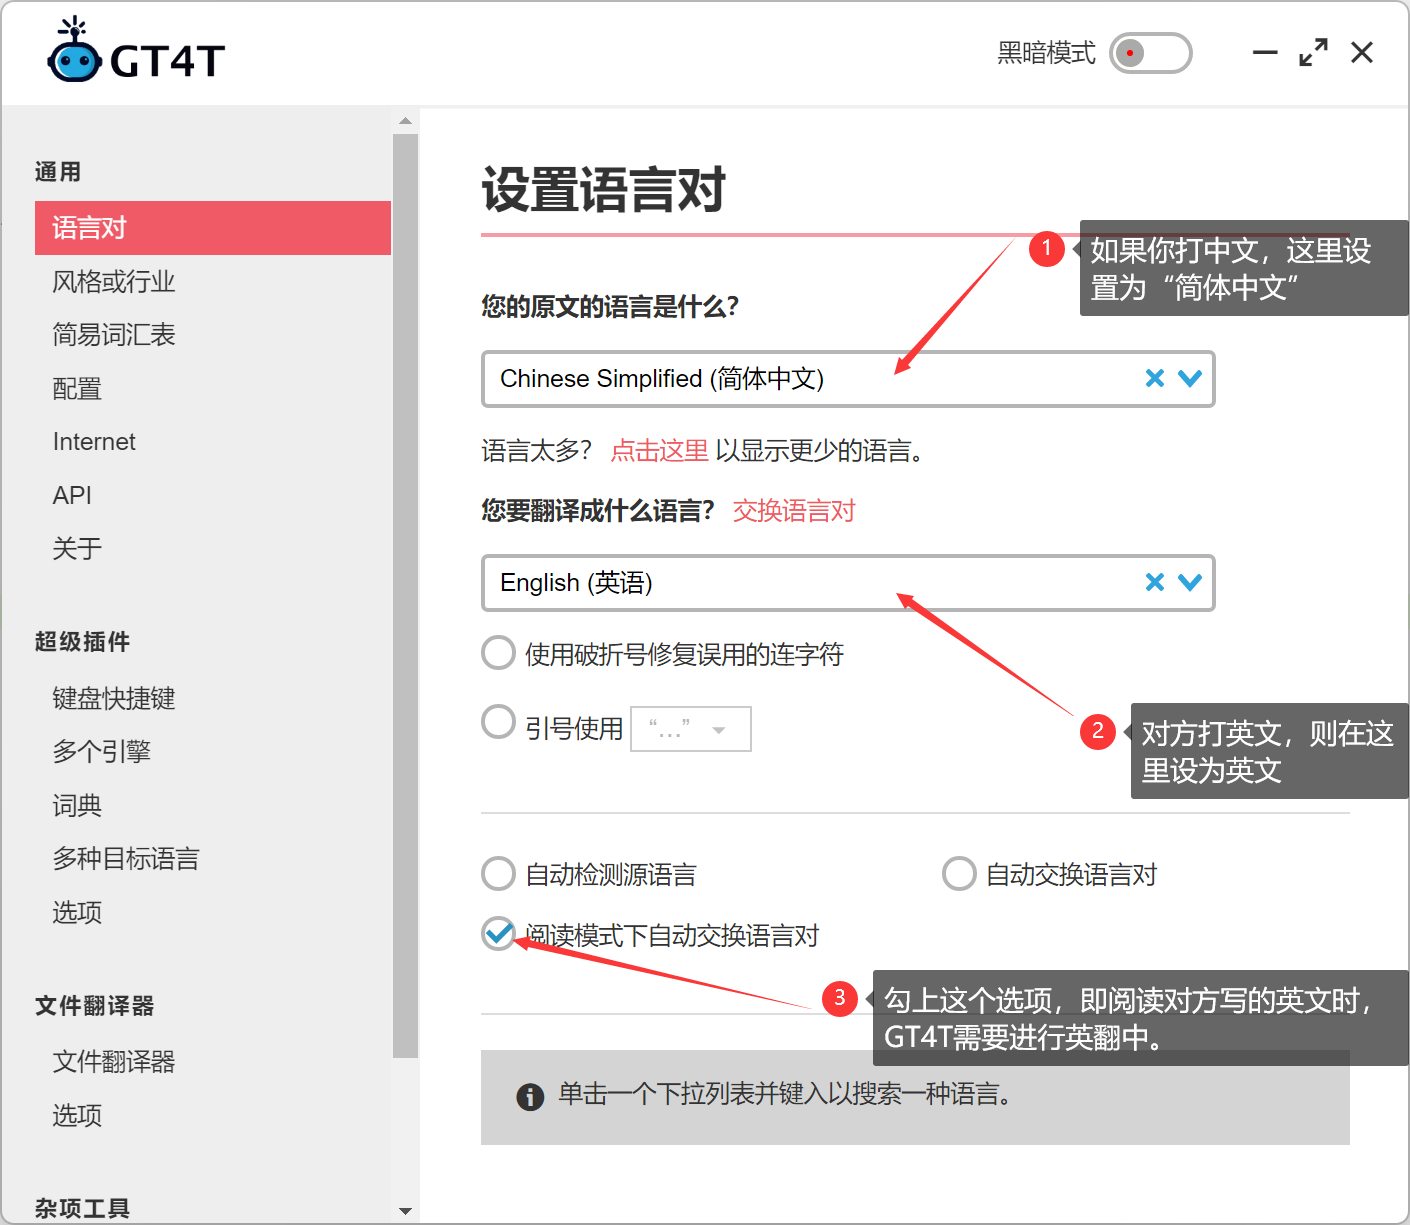Open the source language dropdown arrow
Image resolution: width=1410 pixels, height=1225 pixels.
point(1190,378)
